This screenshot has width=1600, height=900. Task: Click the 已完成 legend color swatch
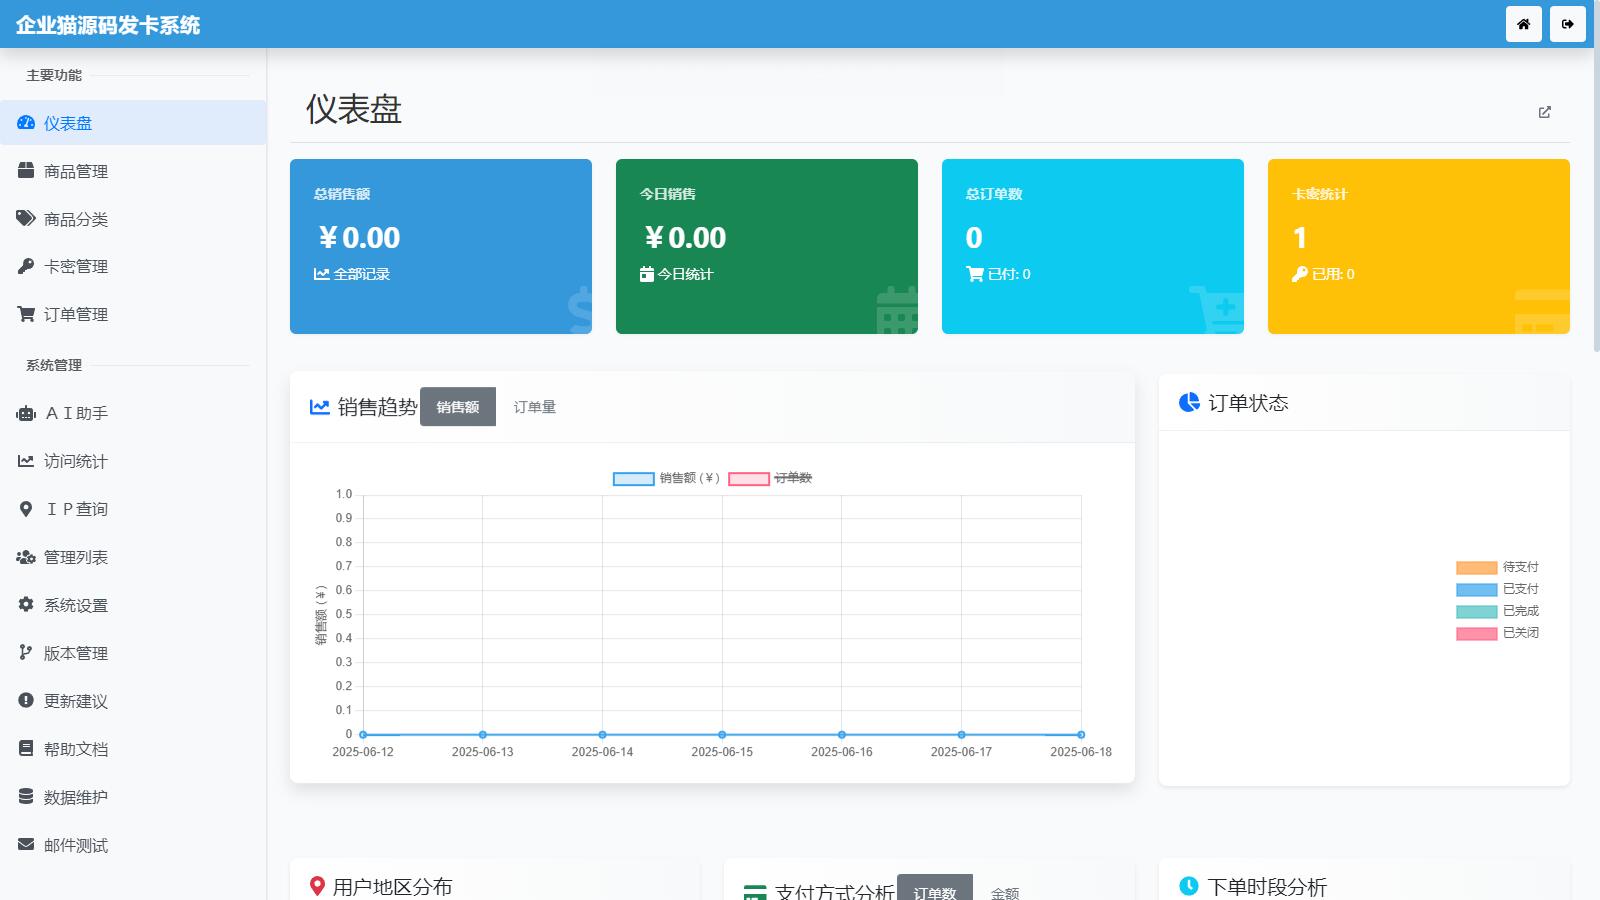(x=1476, y=611)
